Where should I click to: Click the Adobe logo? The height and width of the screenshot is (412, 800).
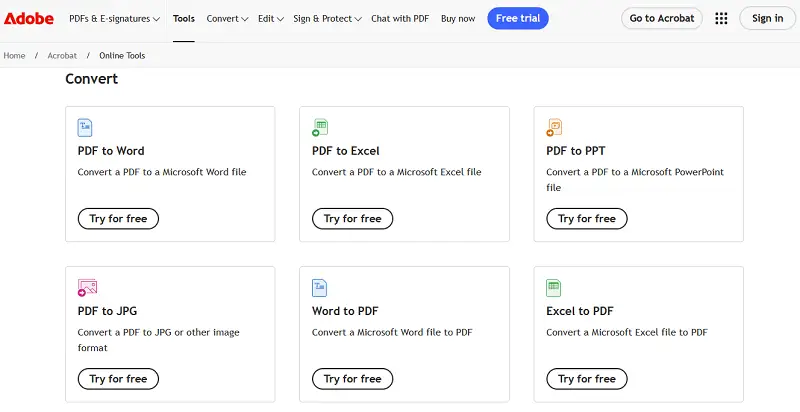point(29,18)
